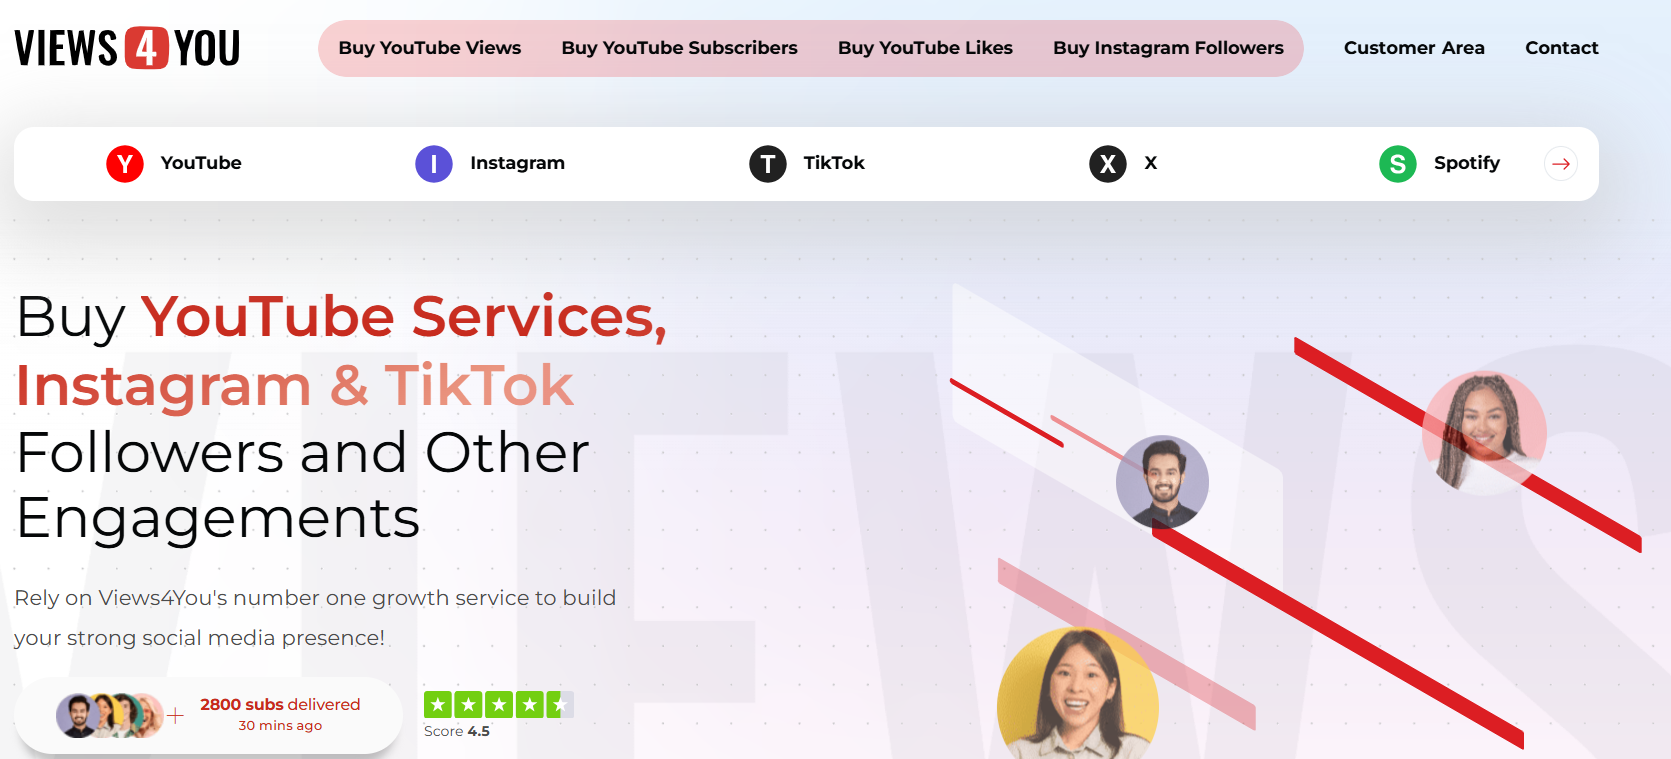Screen dimensions: 1671x759
Task: Select the Spotify platform tab label
Action: pyautogui.click(x=1467, y=163)
